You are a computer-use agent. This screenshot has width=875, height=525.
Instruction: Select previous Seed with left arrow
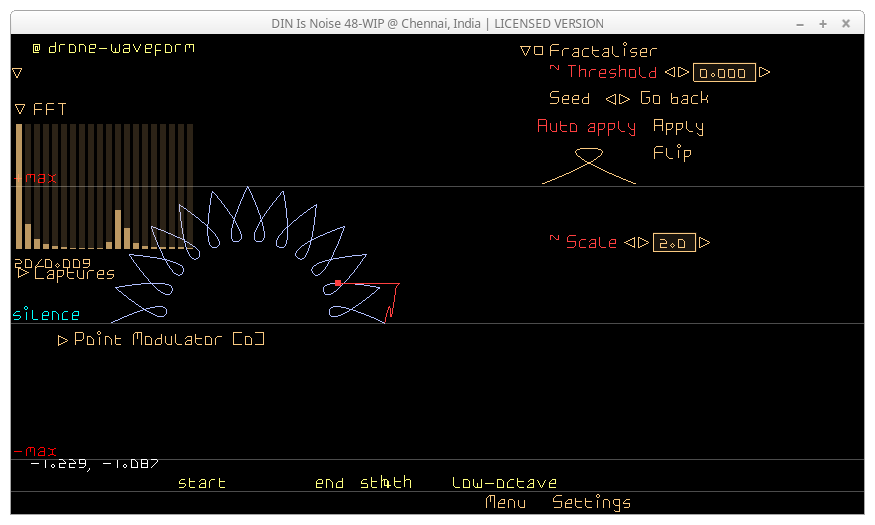pos(611,99)
